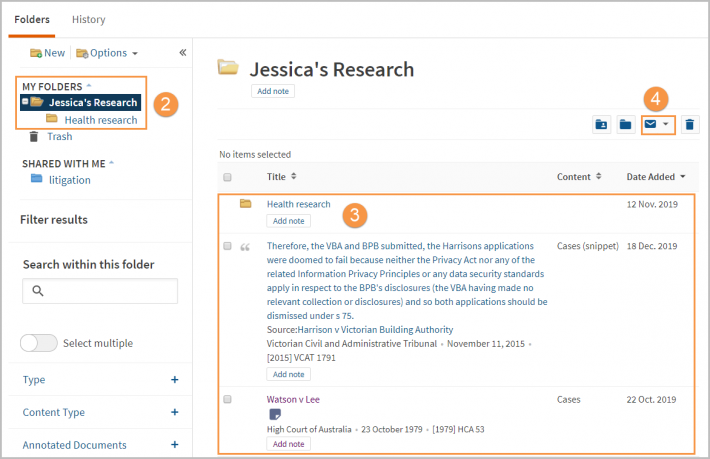Click the Health research folder icon in sidebar
The width and height of the screenshot is (710, 459).
(x=52, y=119)
